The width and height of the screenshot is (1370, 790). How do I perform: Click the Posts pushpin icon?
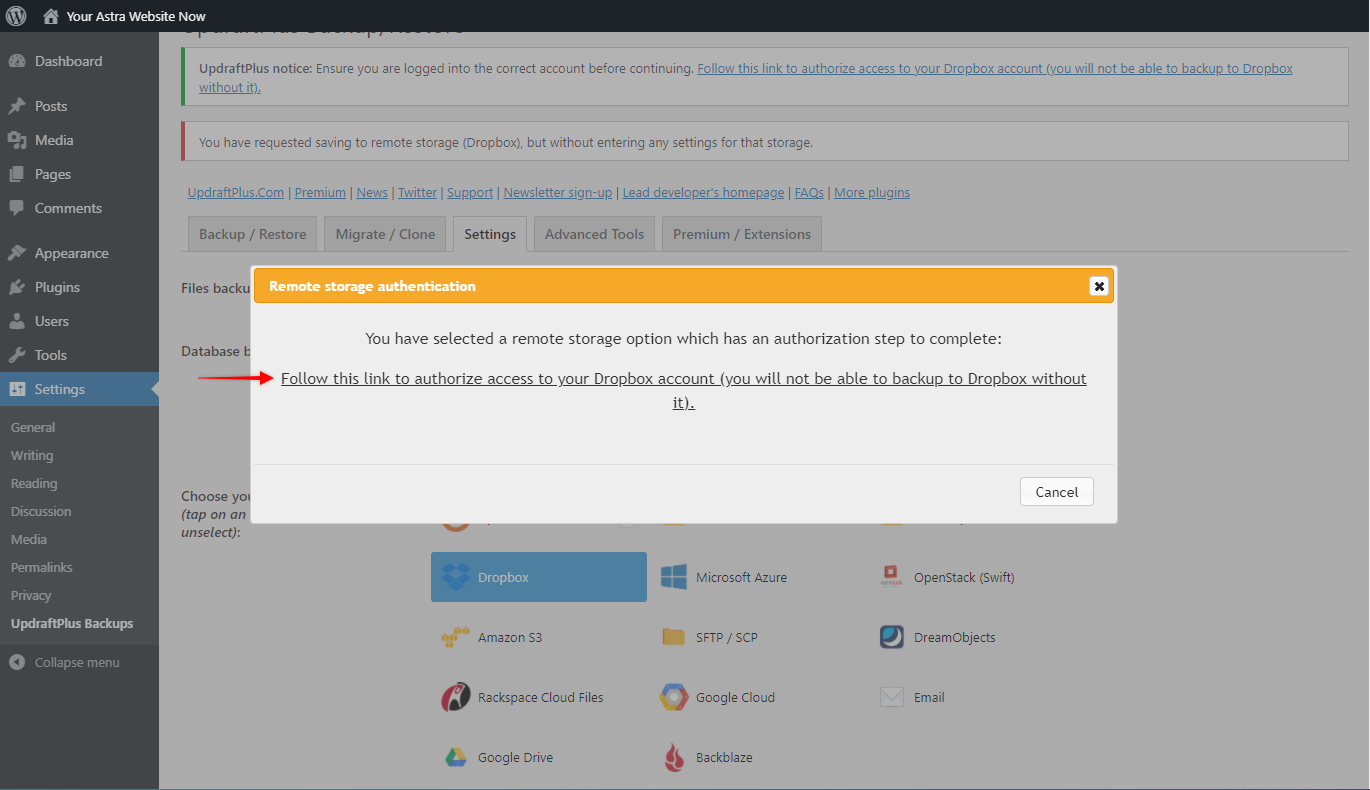tap(17, 106)
